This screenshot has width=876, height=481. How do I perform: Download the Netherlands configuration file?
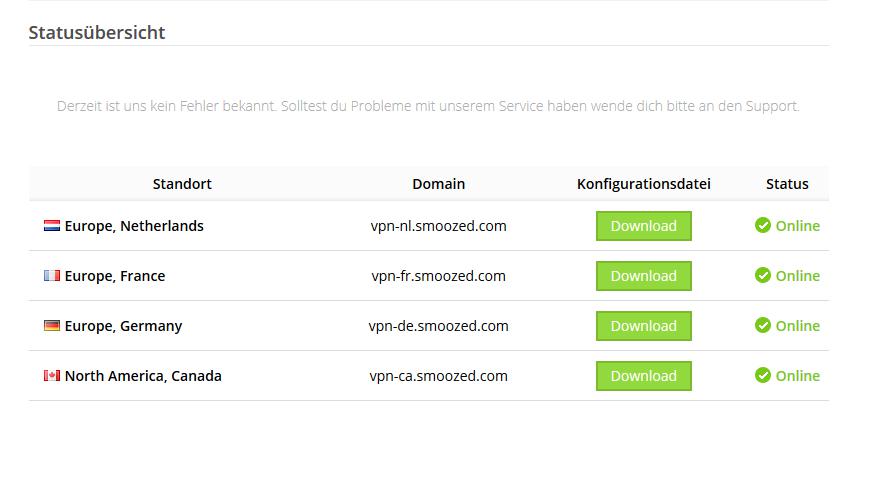click(x=644, y=226)
